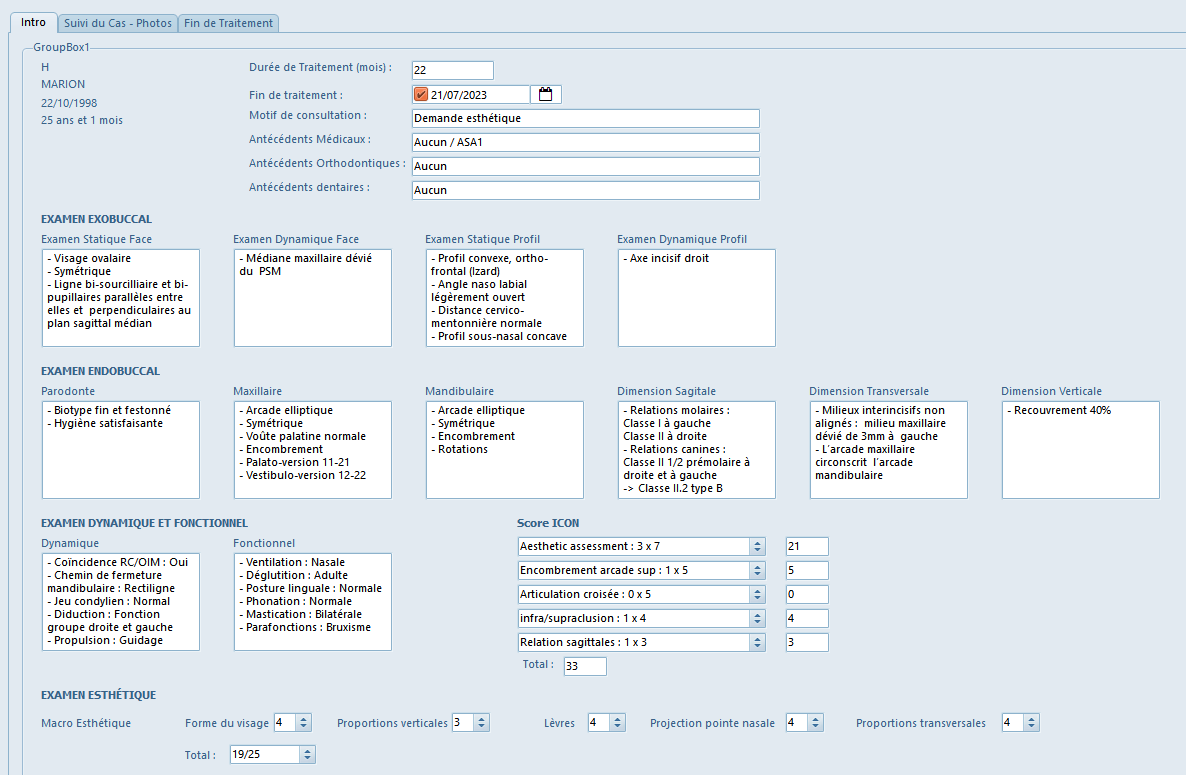This screenshot has height=775, width=1186.
Task: Click the Motif de consultation field
Action: tap(585, 118)
